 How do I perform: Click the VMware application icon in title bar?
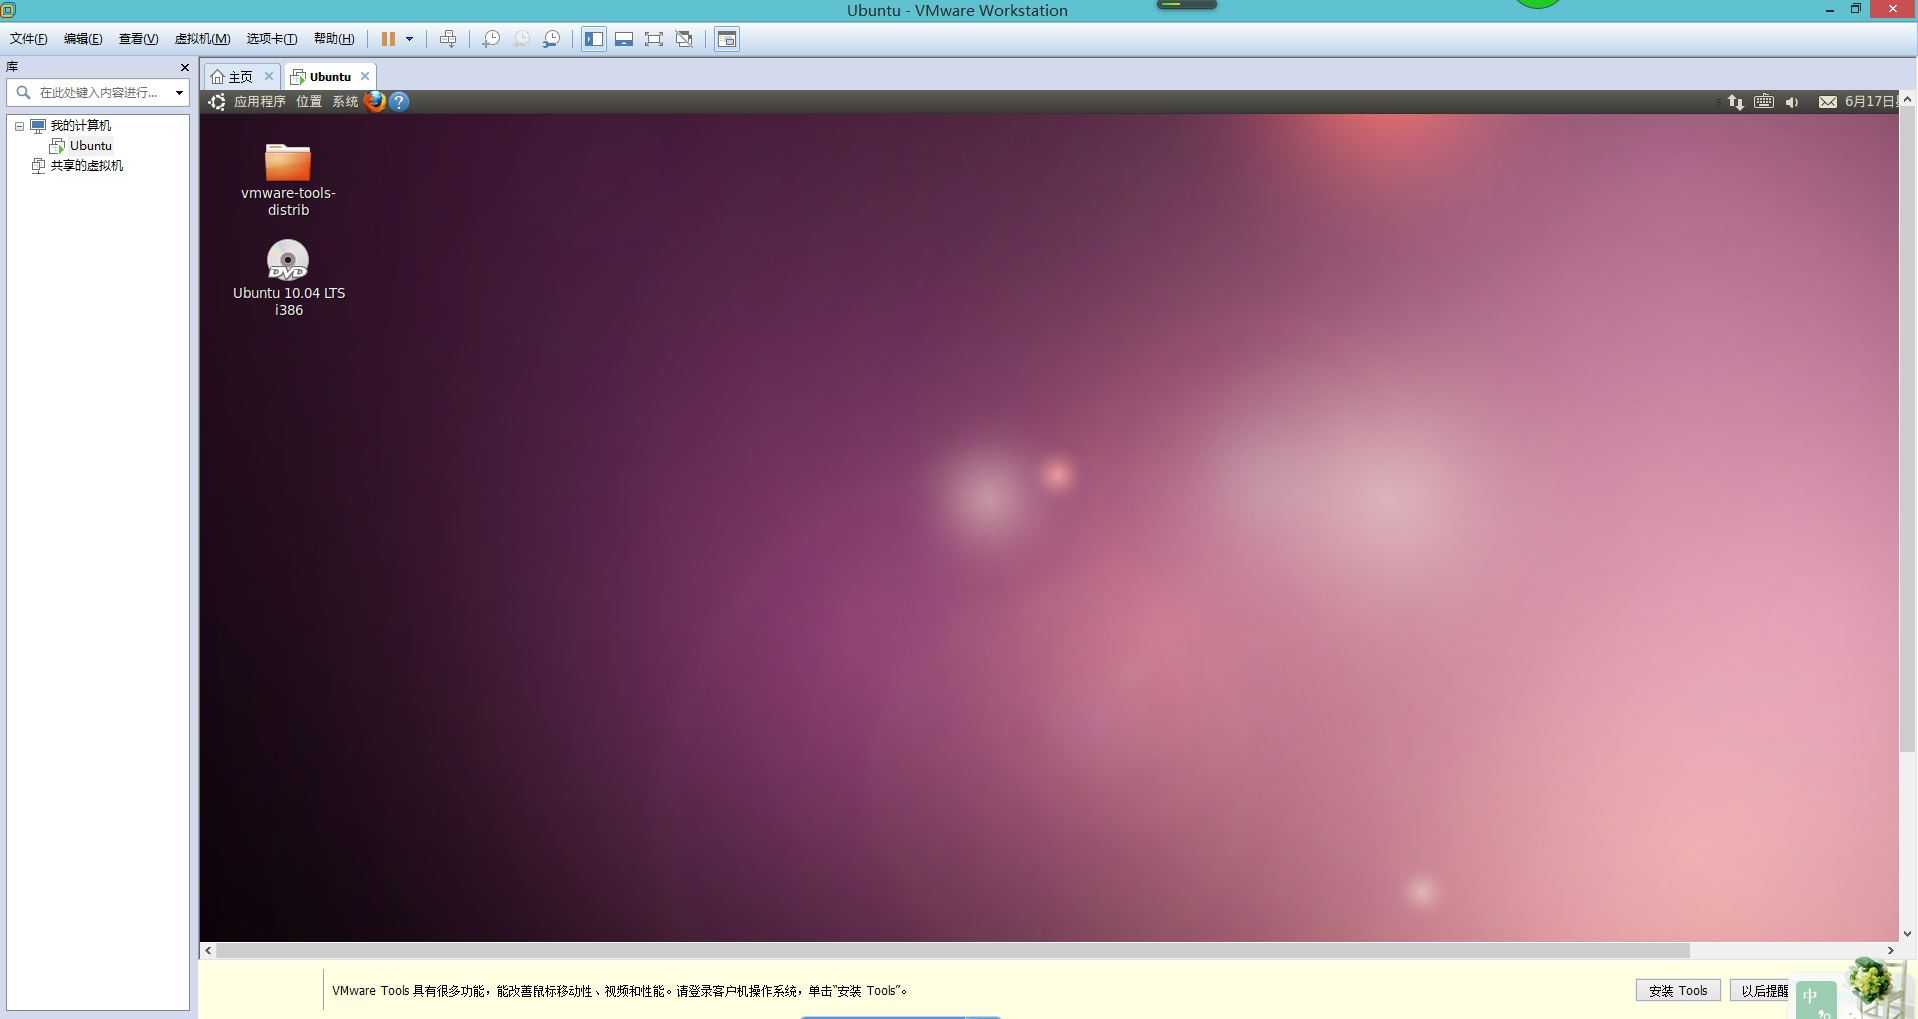[x=8, y=10]
